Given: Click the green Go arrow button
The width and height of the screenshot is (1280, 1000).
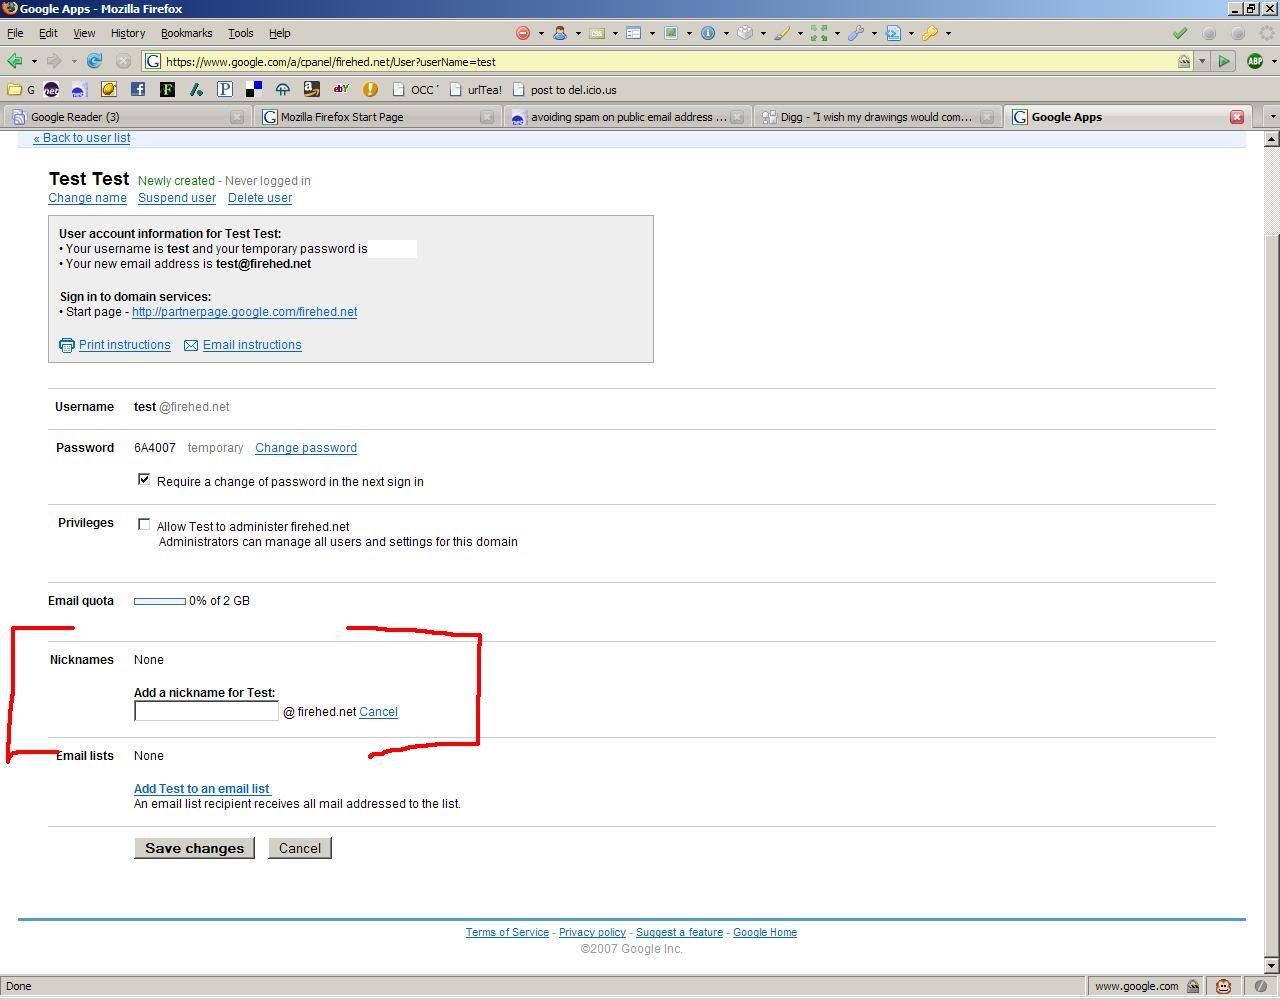Looking at the screenshot, I should click(1224, 61).
